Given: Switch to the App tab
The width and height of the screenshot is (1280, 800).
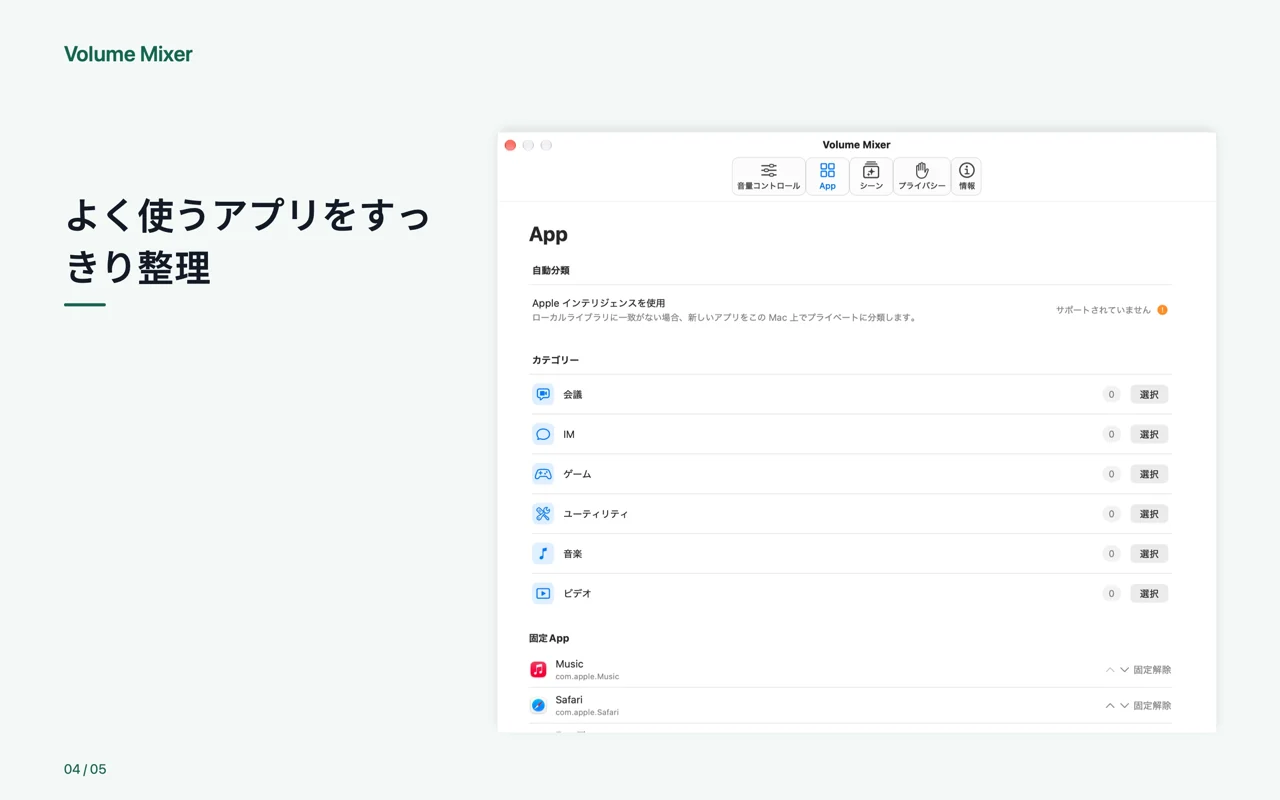Looking at the screenshot, I should pos(827,176).
